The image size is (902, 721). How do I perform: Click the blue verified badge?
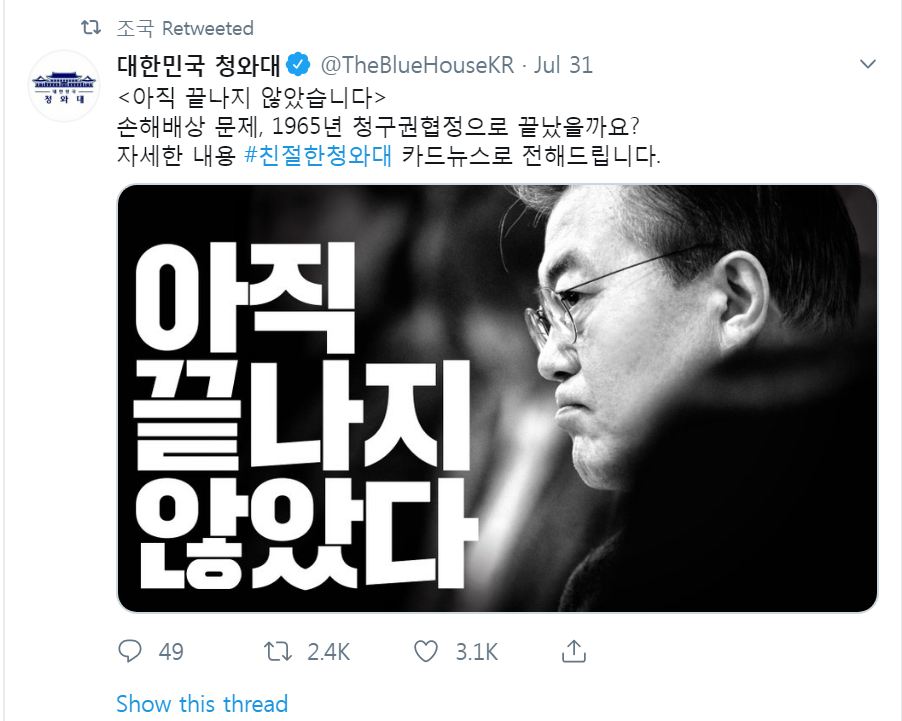click(298, 64)
